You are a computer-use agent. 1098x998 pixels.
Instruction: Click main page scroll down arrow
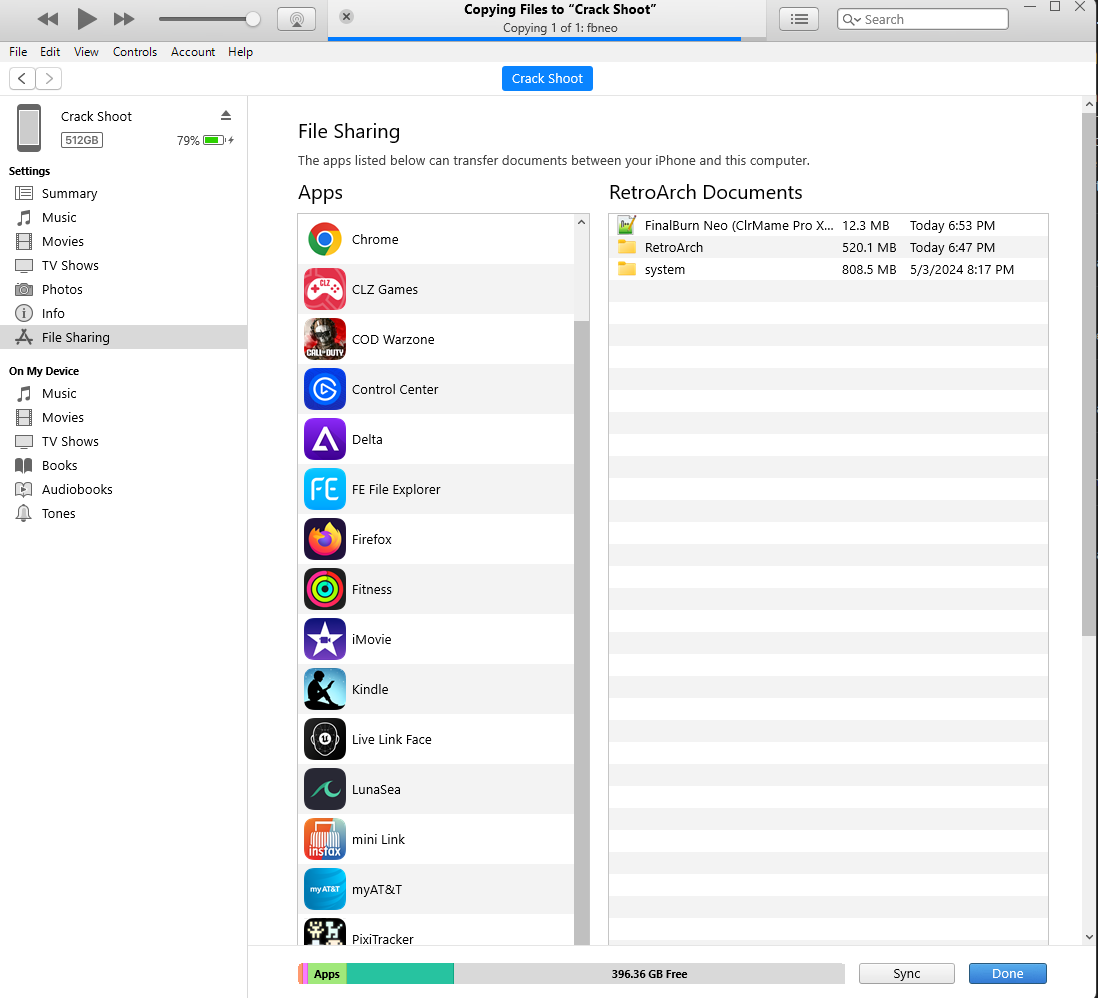[1089, 936]
